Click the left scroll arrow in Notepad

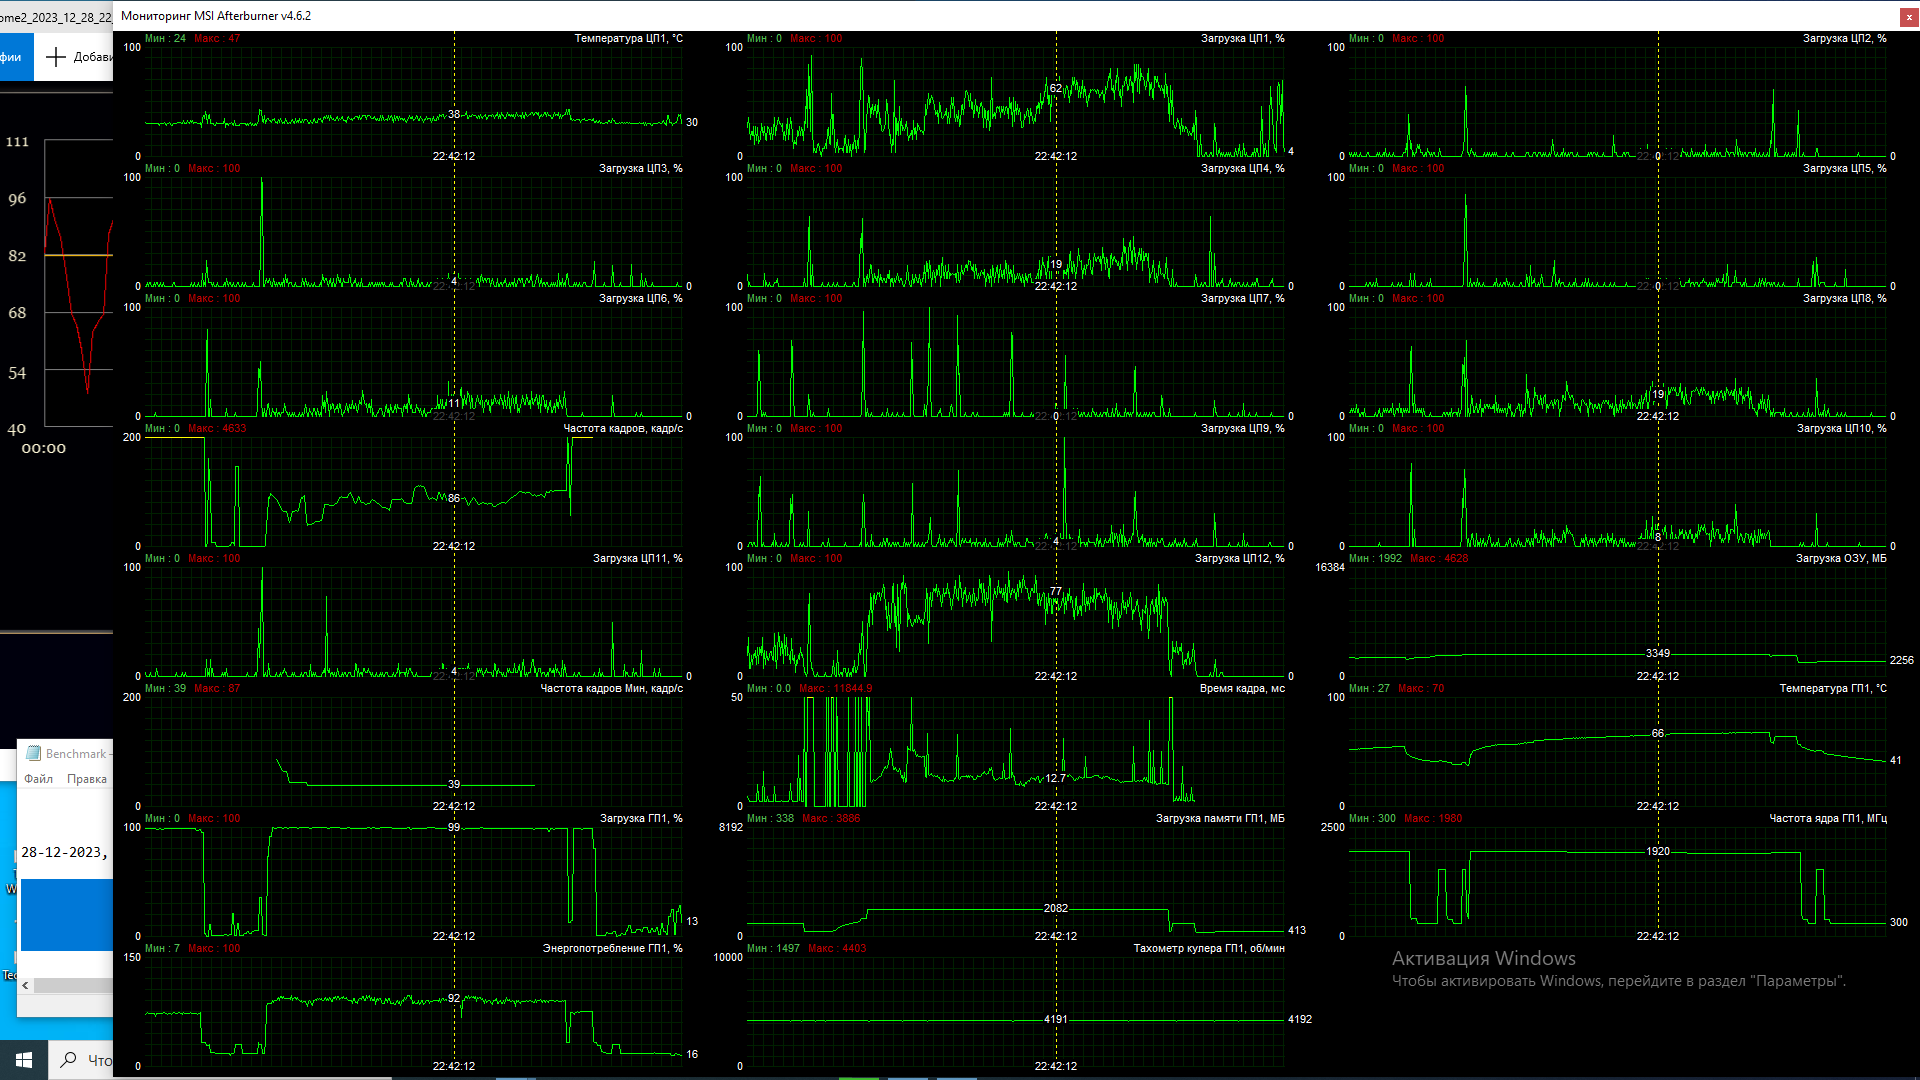25,986
